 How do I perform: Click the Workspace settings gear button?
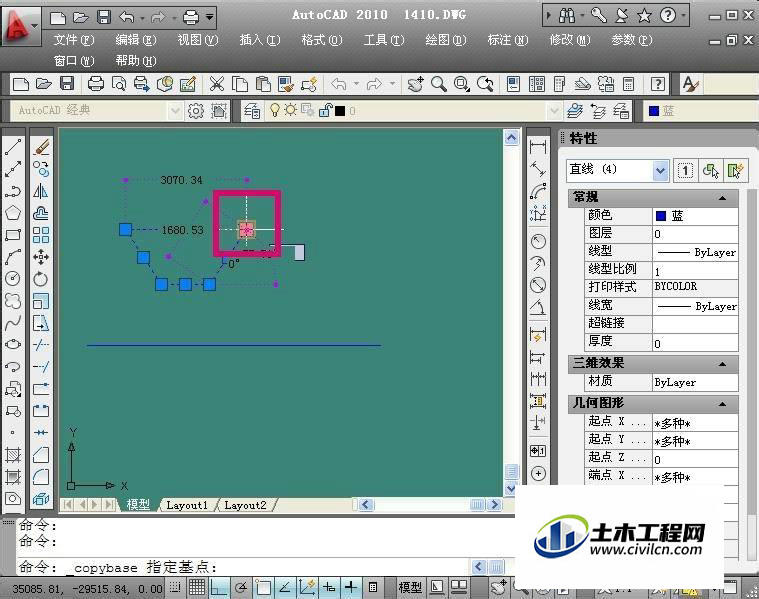[x=196, y=111]
